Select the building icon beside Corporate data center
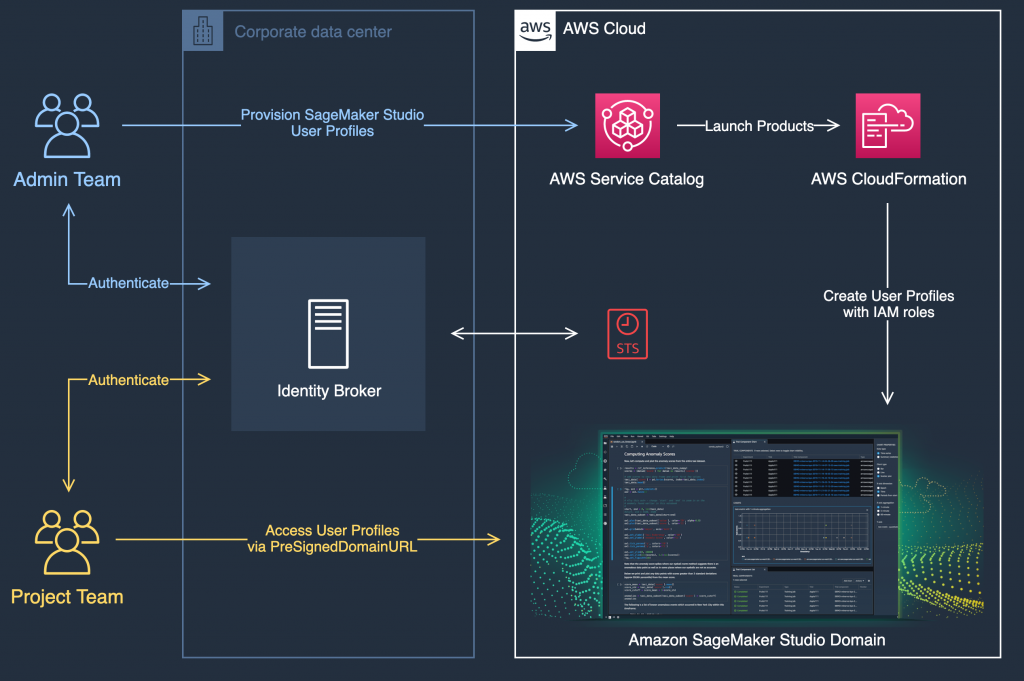Image resolution: width=1024 pixels, height=681 pixels. click(203, 31)
